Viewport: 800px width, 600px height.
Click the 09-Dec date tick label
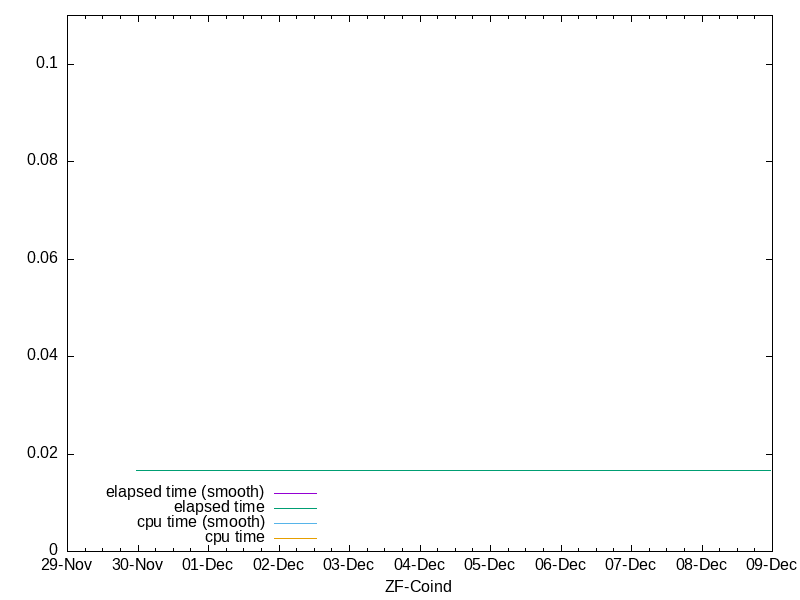click(x=771, y=565)
